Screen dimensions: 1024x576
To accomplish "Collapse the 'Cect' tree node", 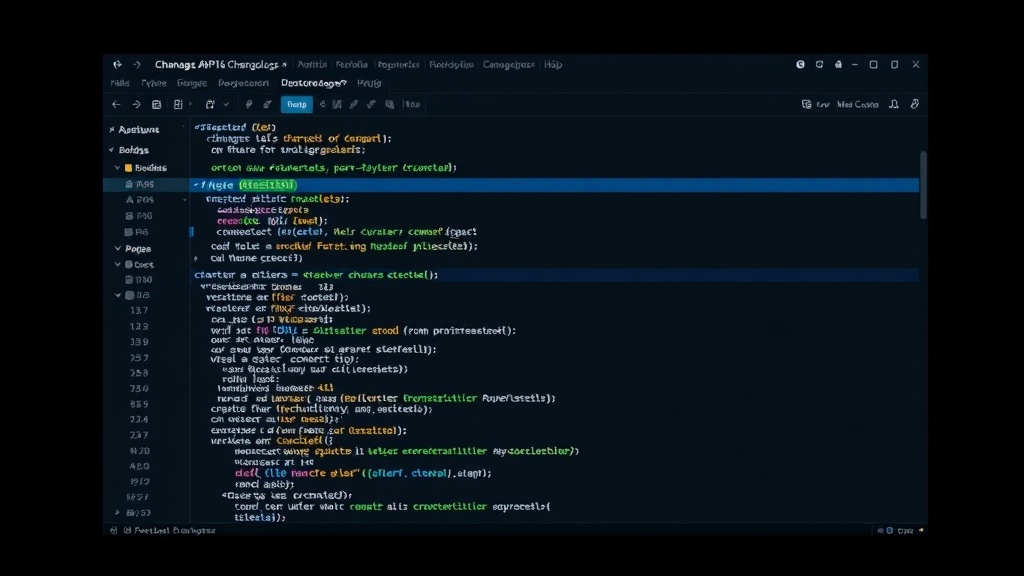I will pos(118,264).
